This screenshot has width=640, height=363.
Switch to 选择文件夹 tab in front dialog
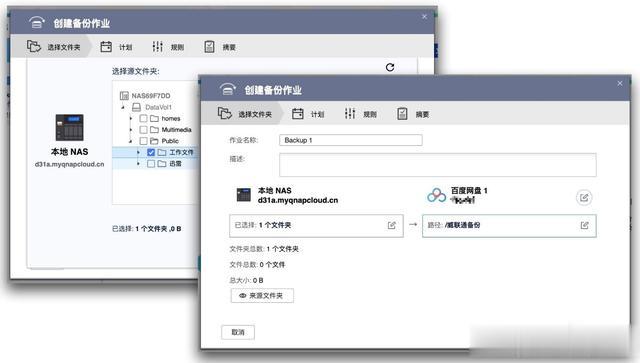pyautogui.click(x=245, y=114)
